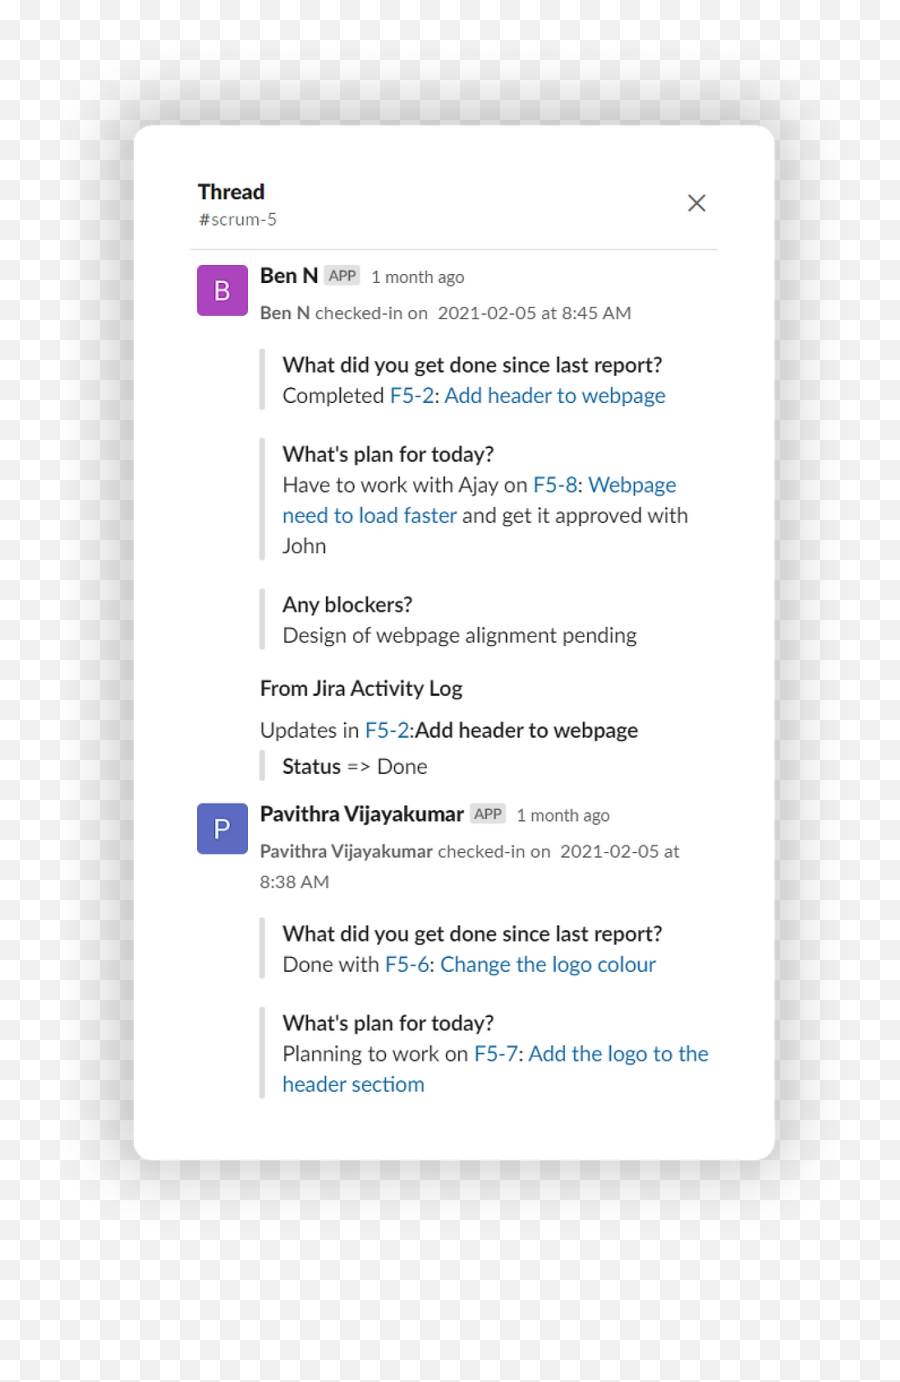This screenshot has width=900, height=1382.
Task: Click Pavithra's '1 month ago' timestamp
Action: click(x=563, y=815)
